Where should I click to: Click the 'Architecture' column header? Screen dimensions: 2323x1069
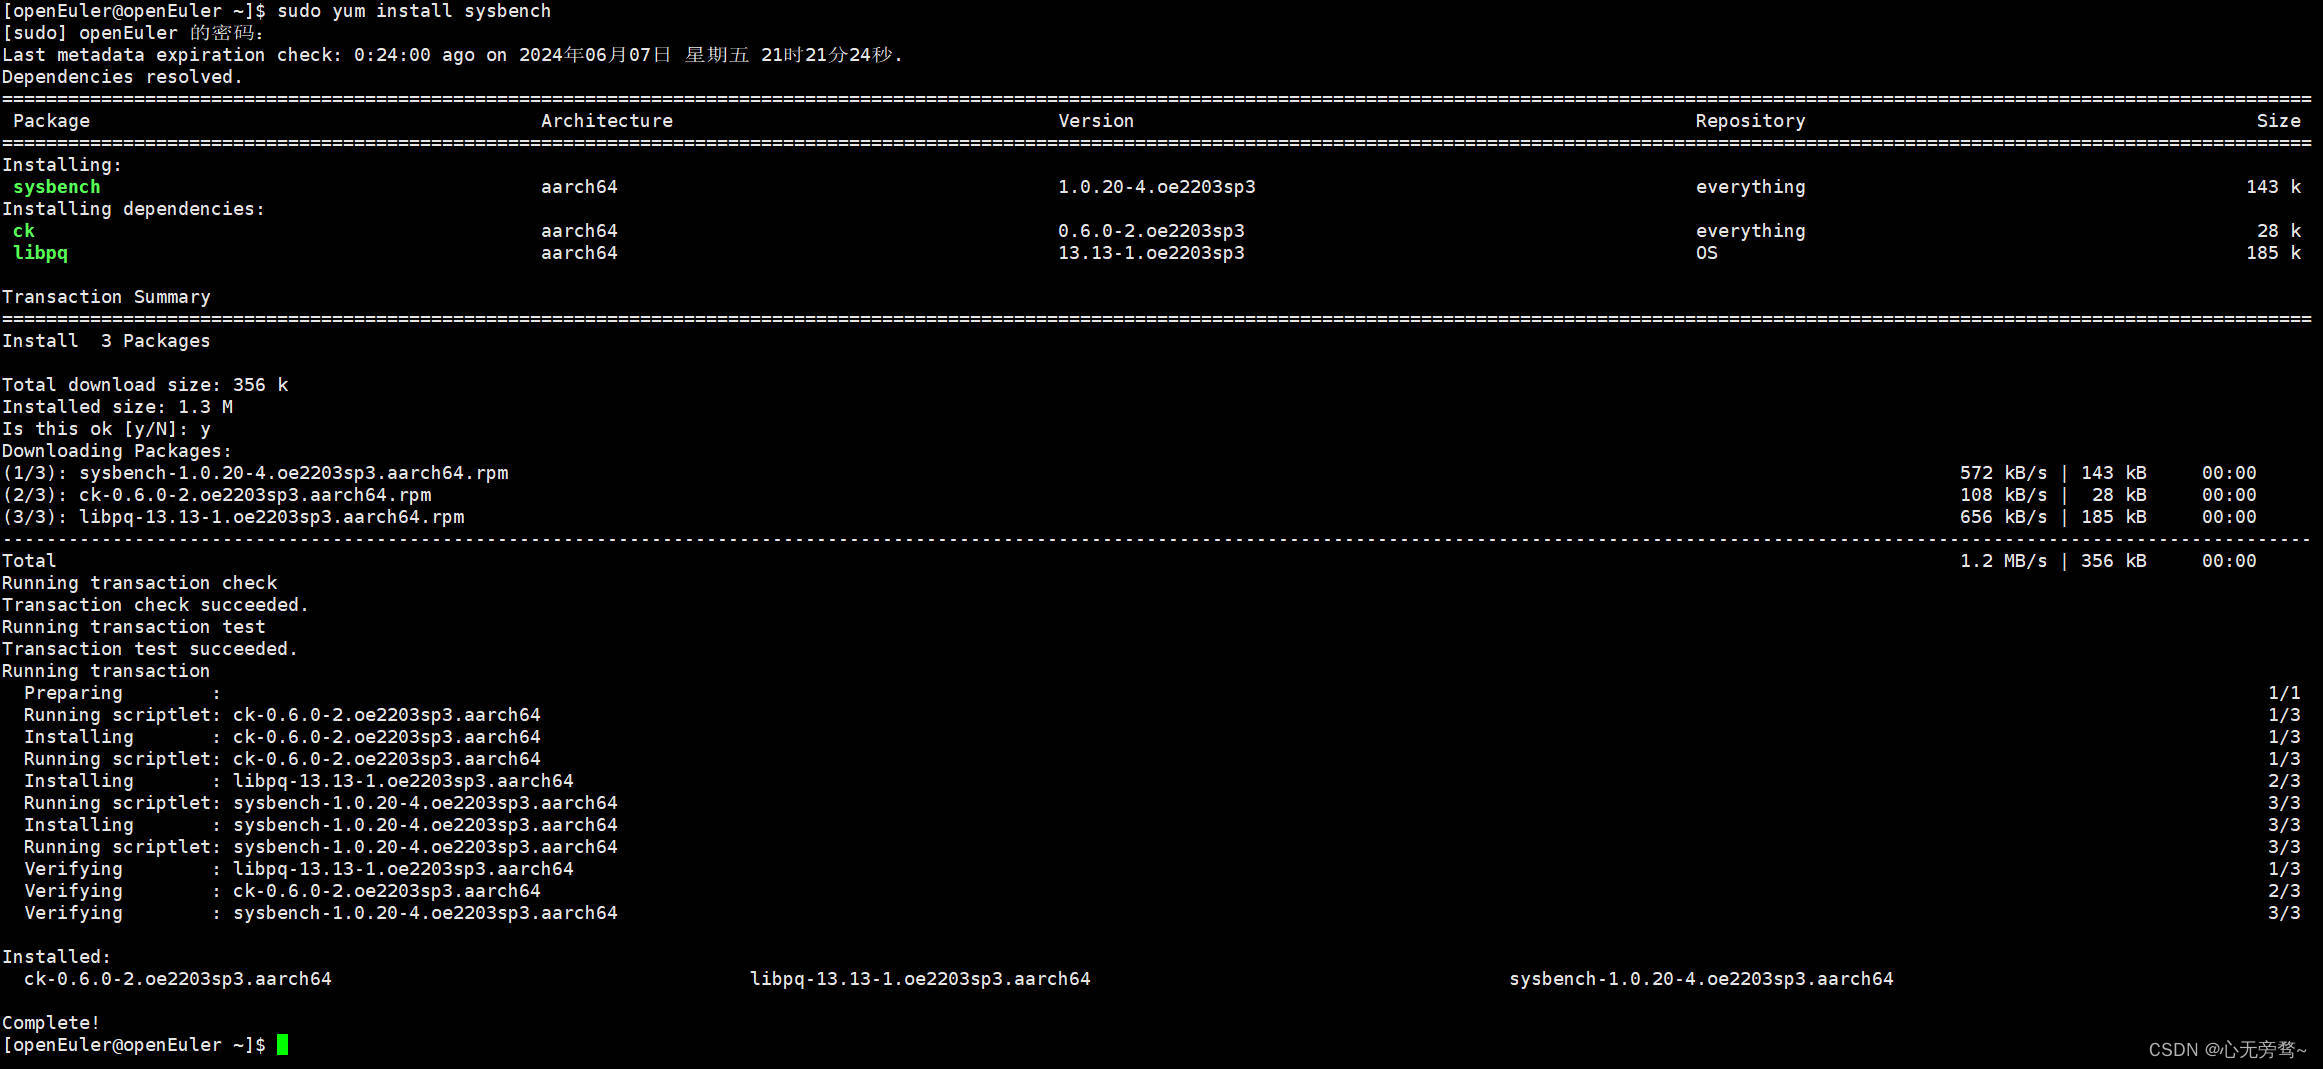[x=607, y=121]
